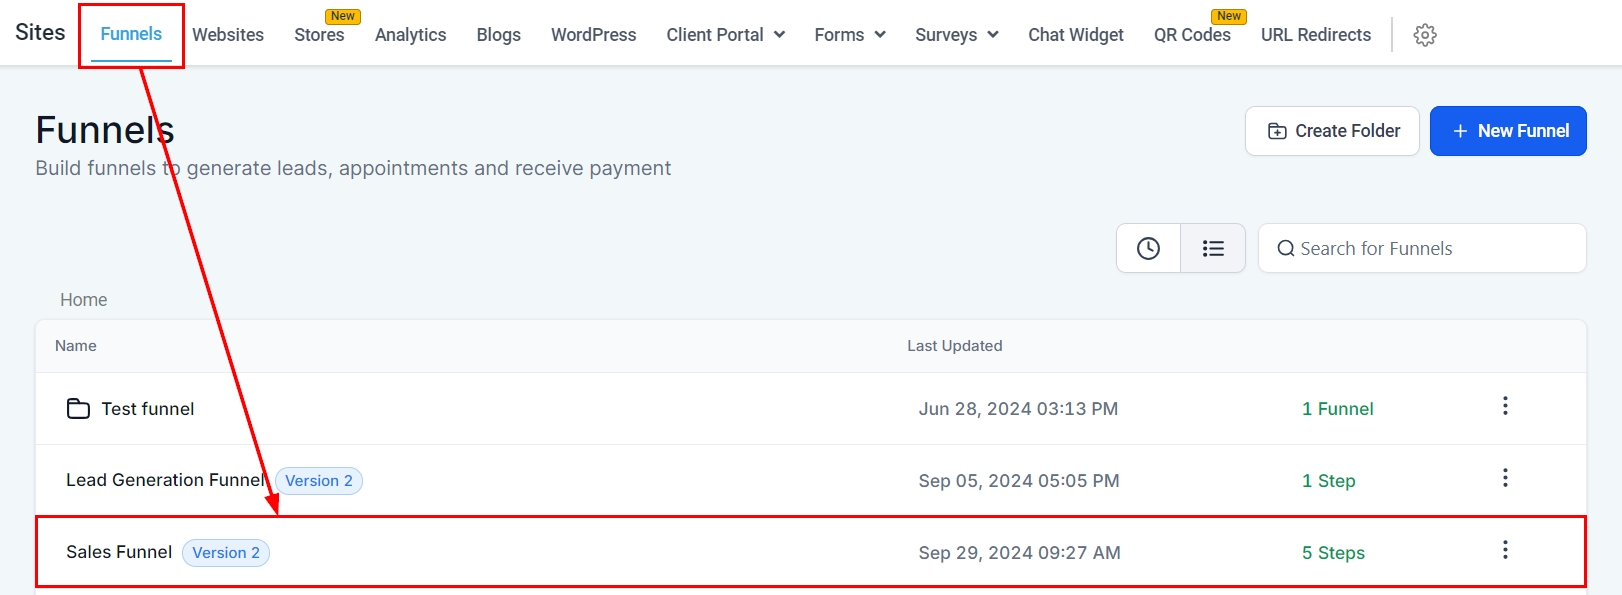The height and width of the screenshot is (595, 1622).
Task: Switch to the list view layout
Action: (x=1213, y=248)
